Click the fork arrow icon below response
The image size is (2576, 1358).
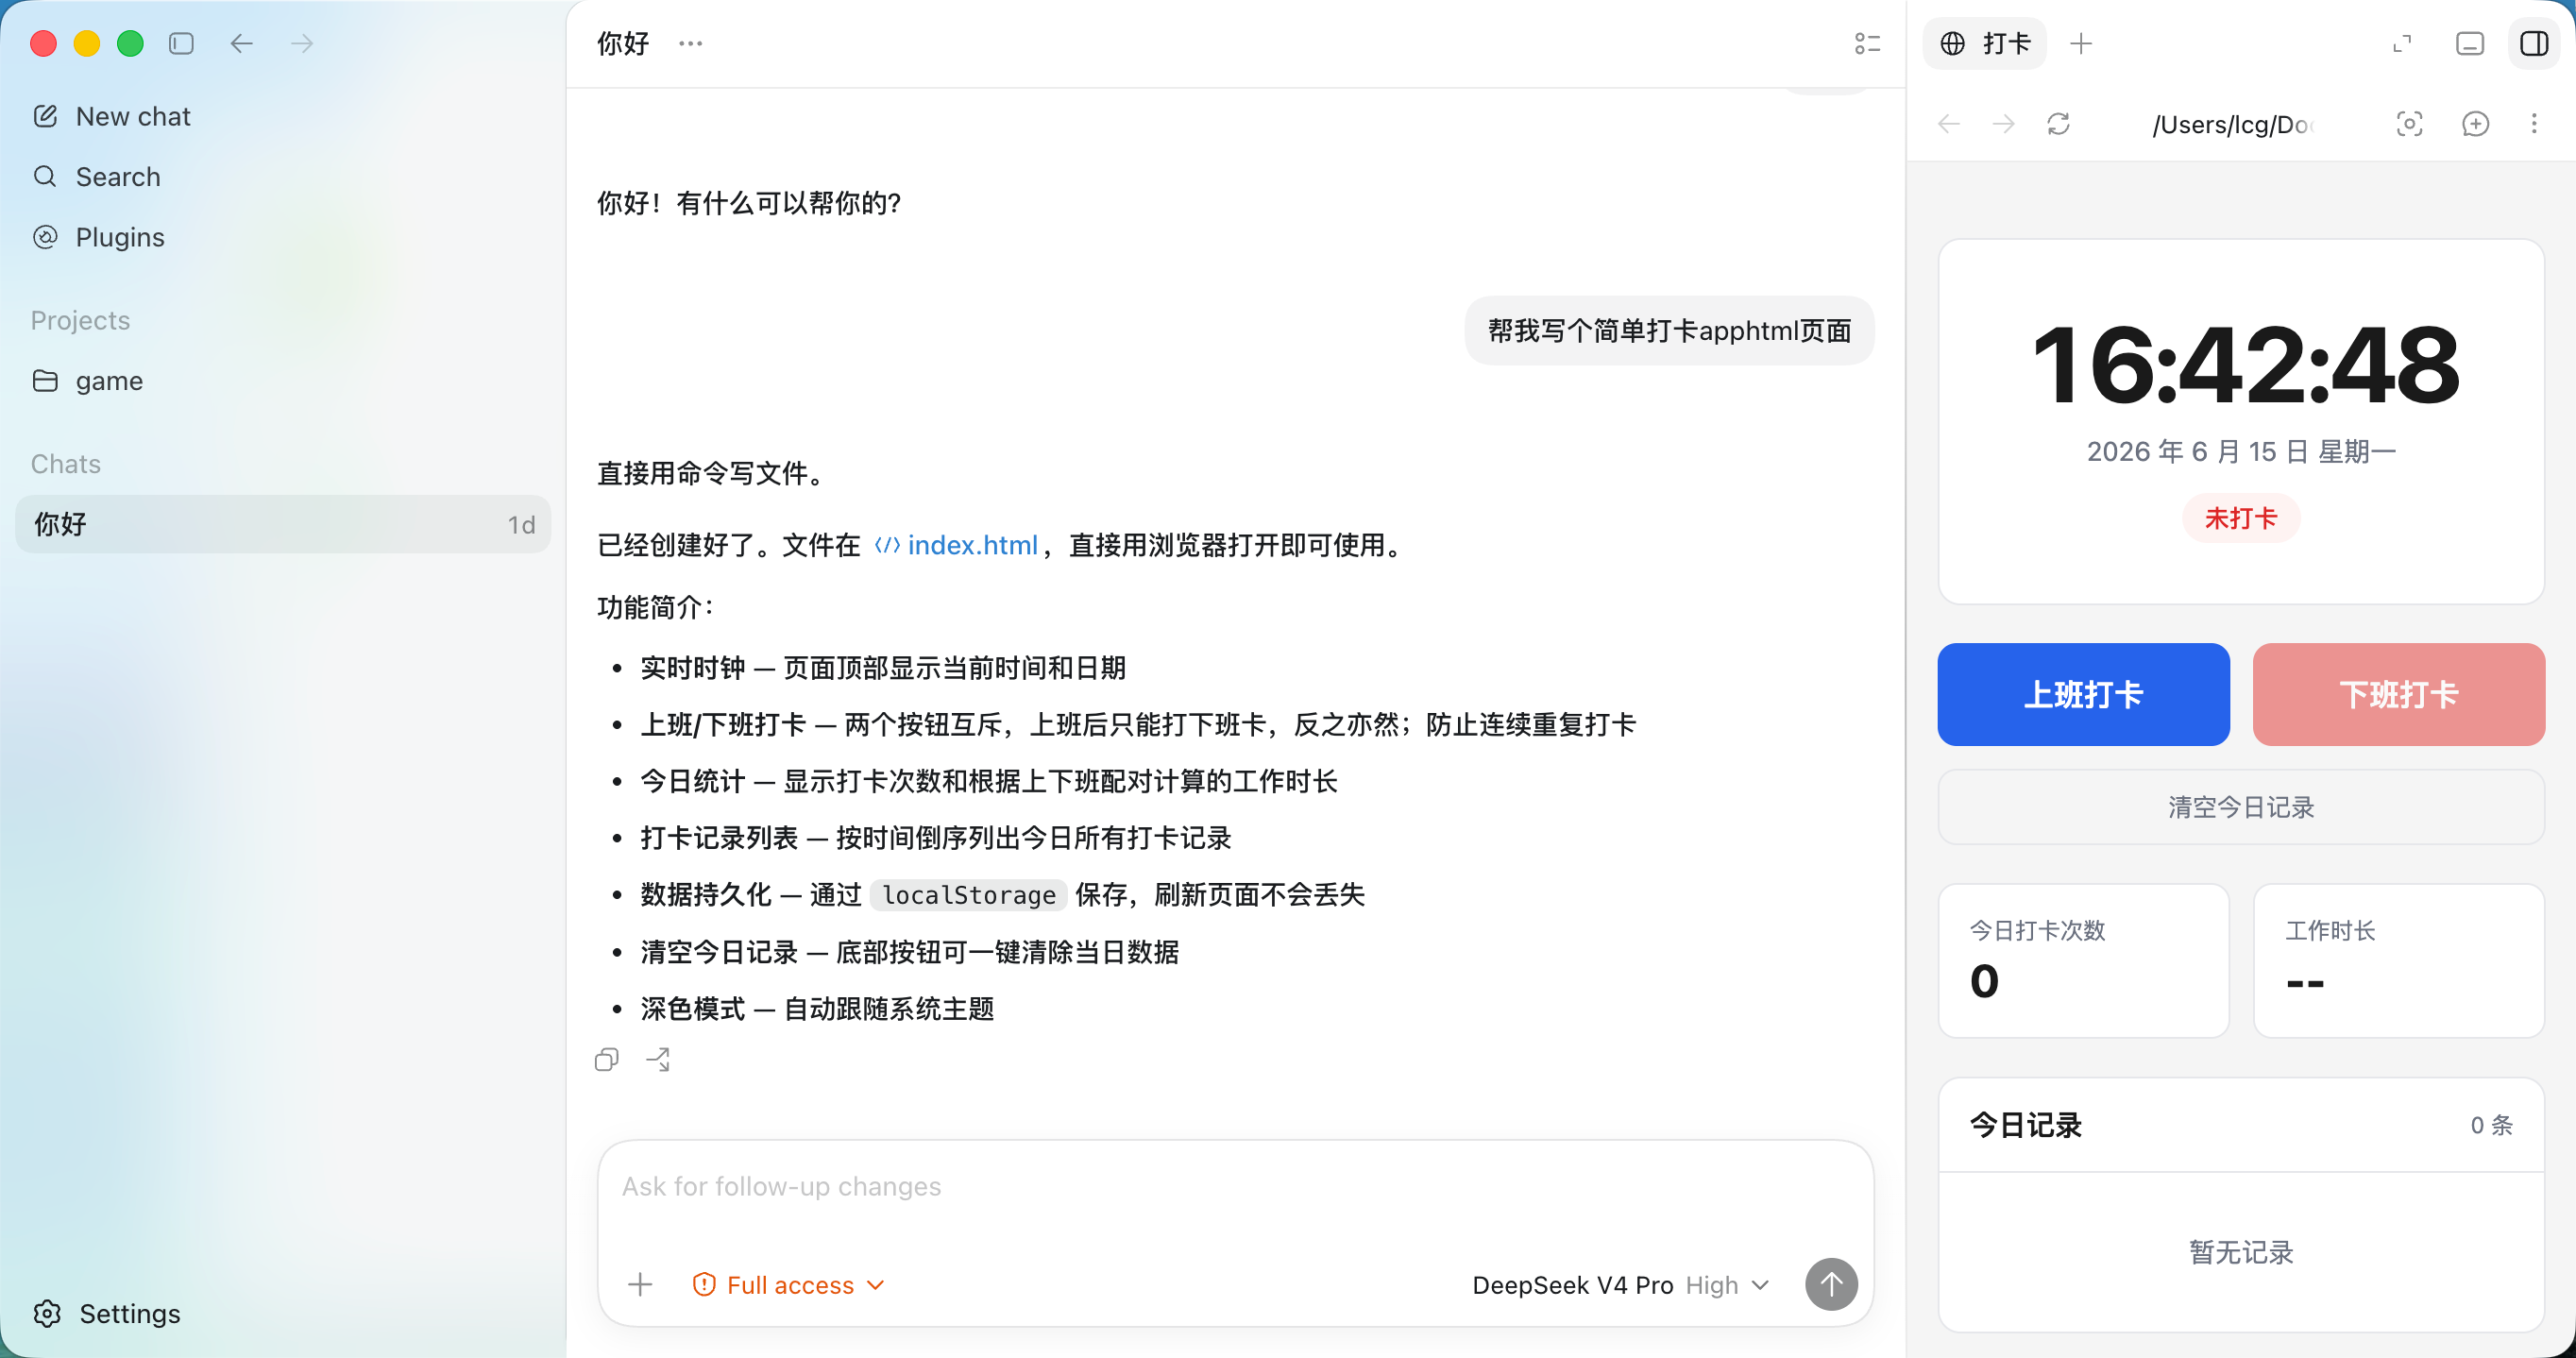click(x=658, y=1060)
